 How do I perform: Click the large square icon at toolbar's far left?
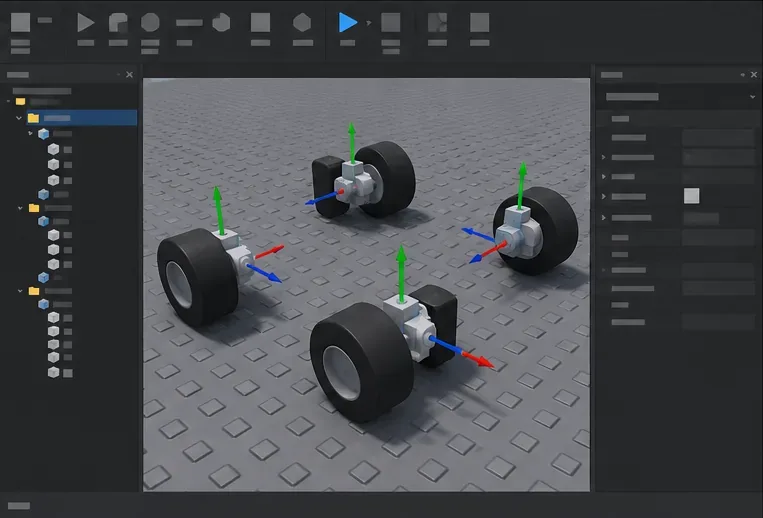coord(20,22)
